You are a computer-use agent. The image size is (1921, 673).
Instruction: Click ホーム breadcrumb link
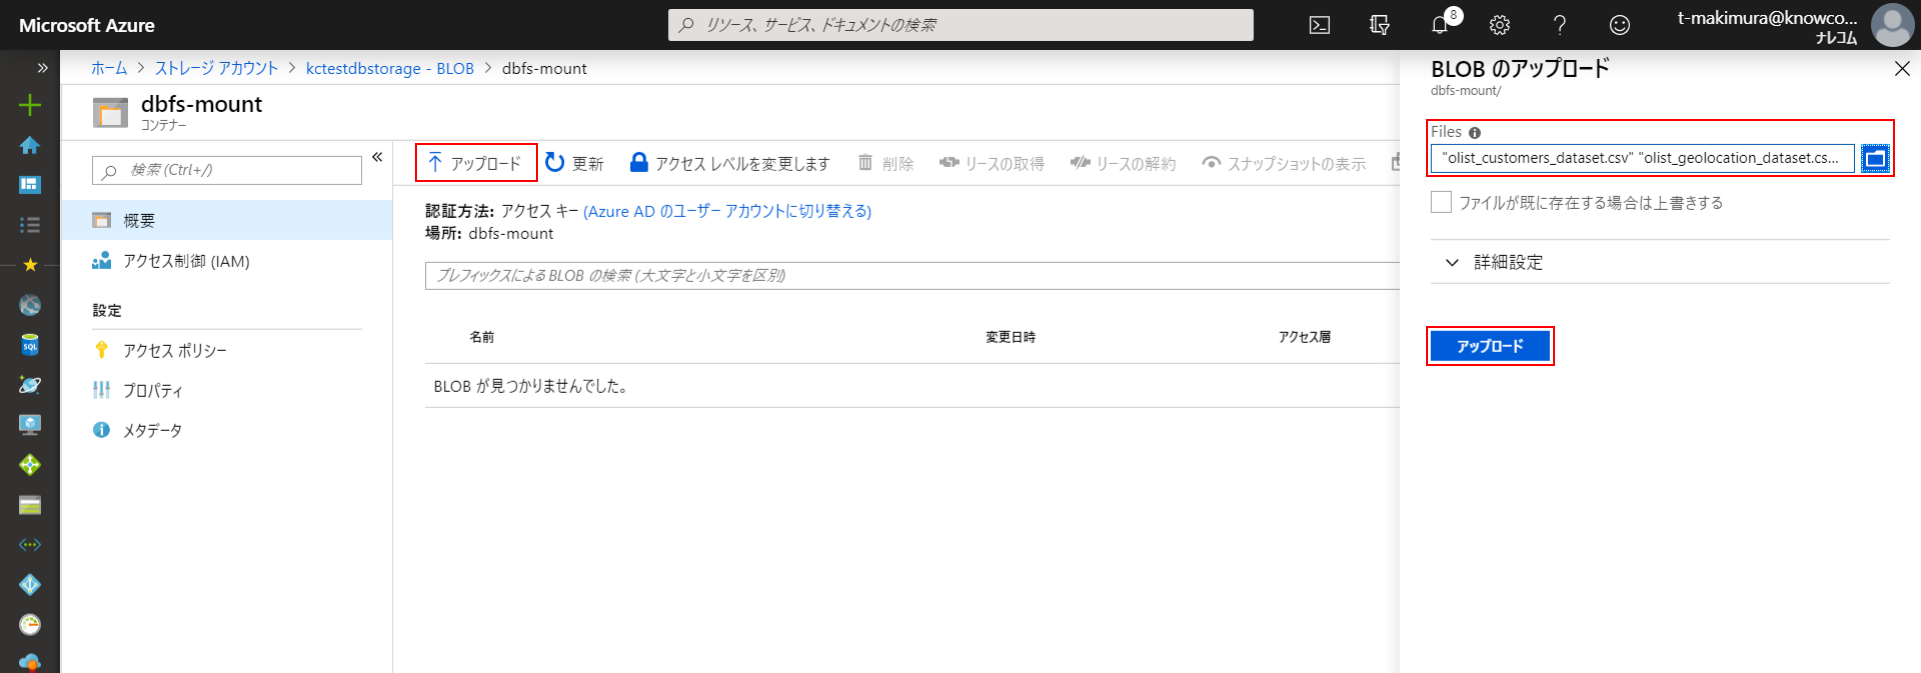(109, 68)
